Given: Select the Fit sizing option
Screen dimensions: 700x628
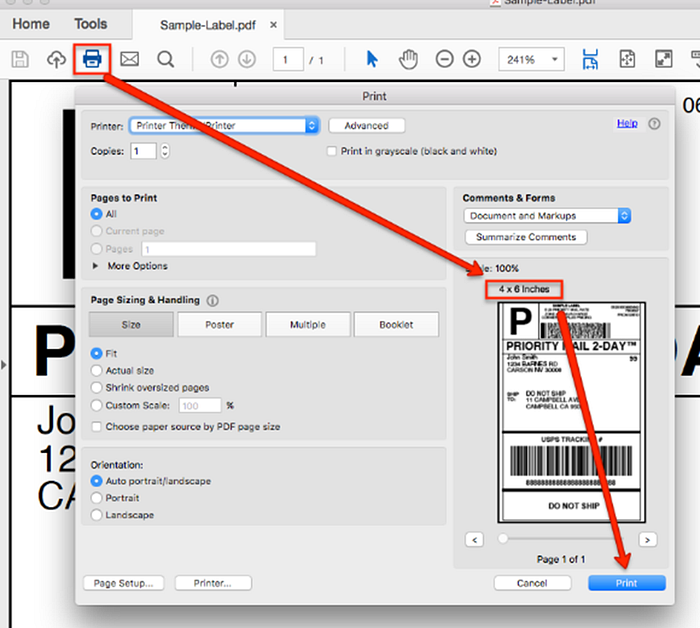Looking at the screenshot, I should (96, 354).
